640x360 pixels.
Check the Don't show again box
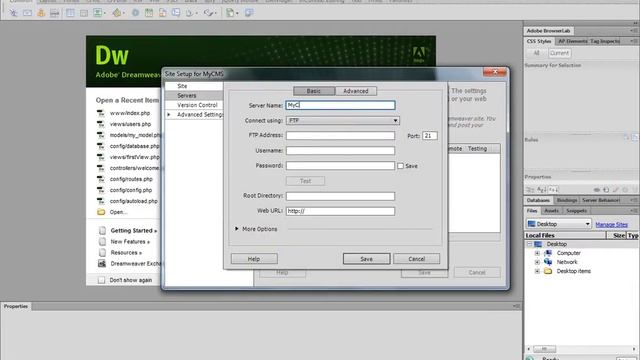click(101, 280)
